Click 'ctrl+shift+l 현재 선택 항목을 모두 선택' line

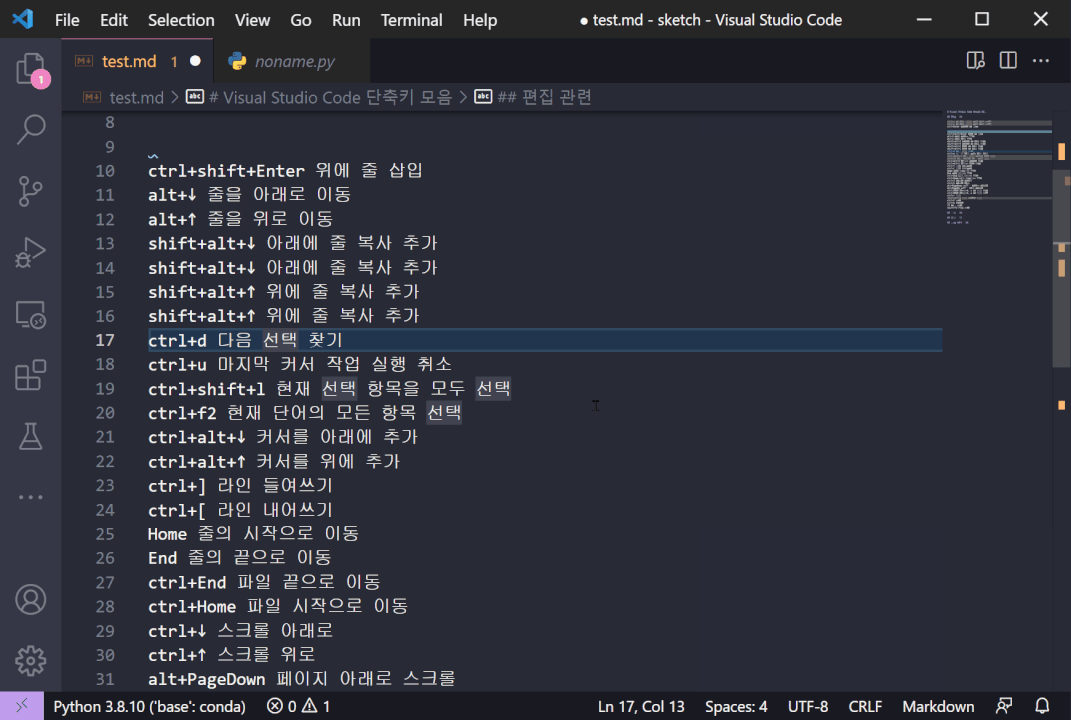click(329, 389)
